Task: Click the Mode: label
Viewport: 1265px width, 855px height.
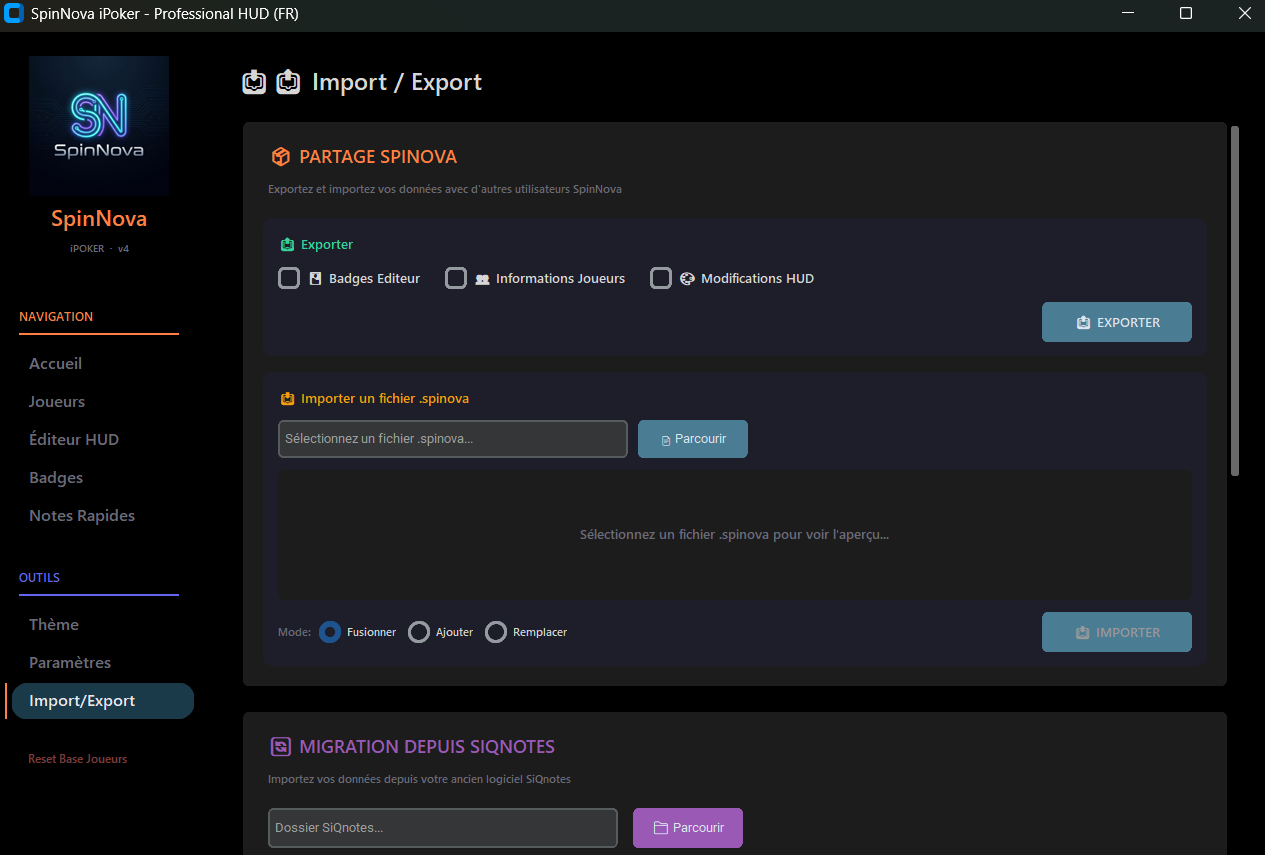Action: 295,632
